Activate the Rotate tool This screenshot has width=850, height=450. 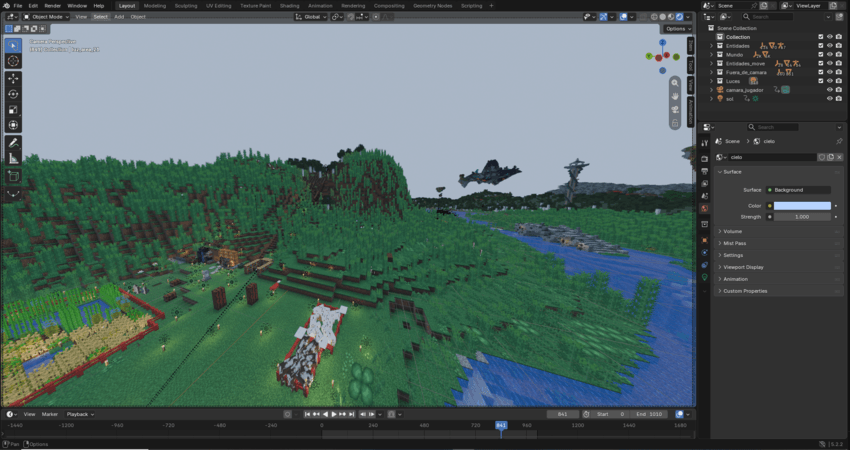[x=13, y=94]
